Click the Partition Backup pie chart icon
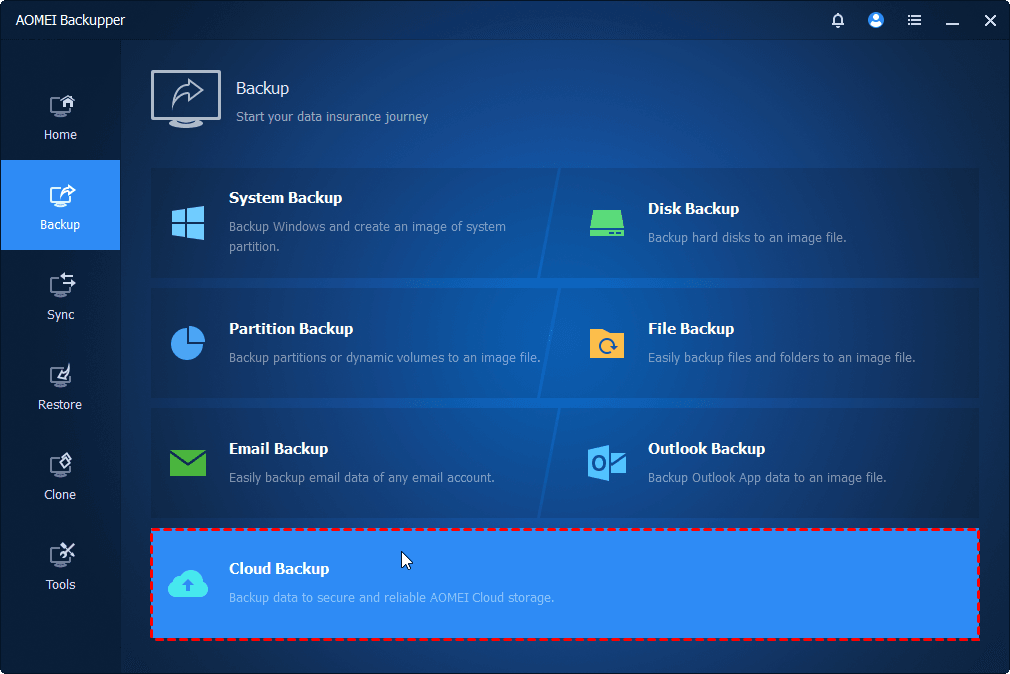 tap(188, 343)
